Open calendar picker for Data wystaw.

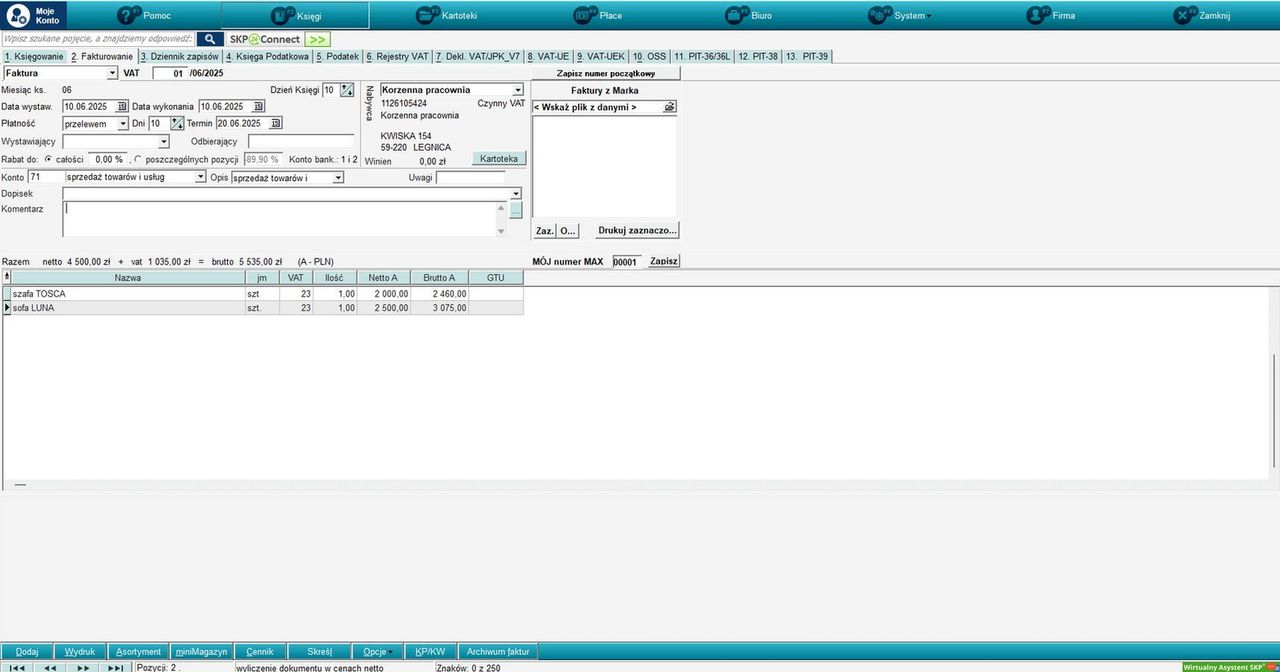coord(122,106)
